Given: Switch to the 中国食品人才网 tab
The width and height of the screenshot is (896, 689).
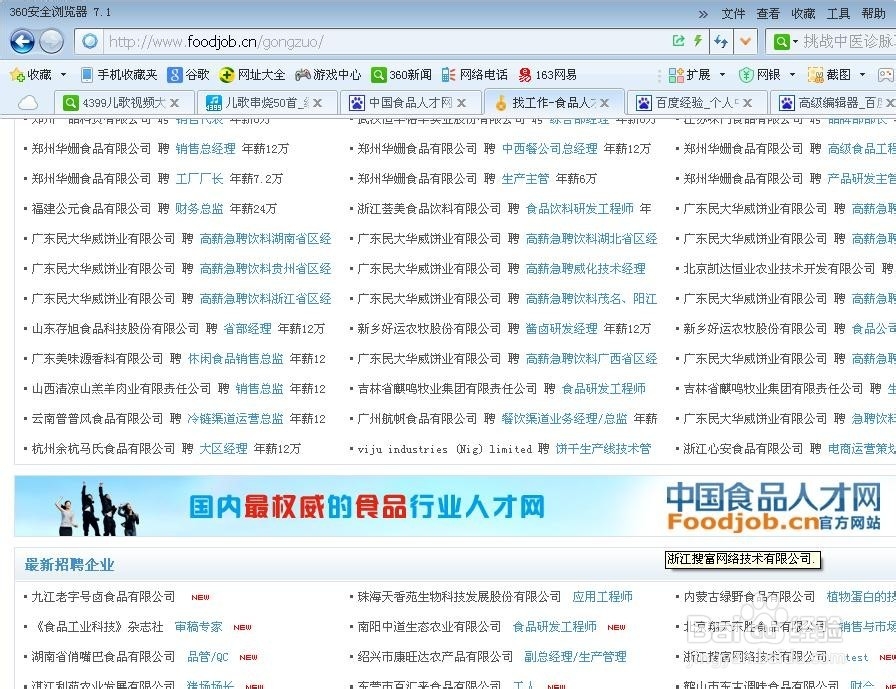Looking at the screenshot, I should click(x=406, y=101).
